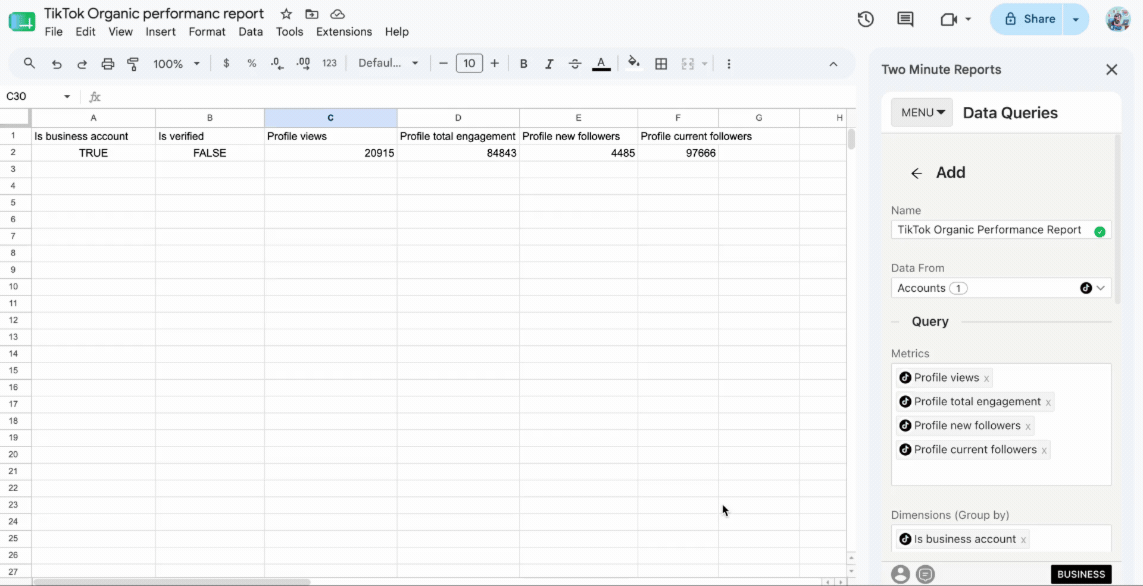The height and width of the screenshot is (586, 1143).
Task: Toggle italic formatting
Action: click(549, 64)
